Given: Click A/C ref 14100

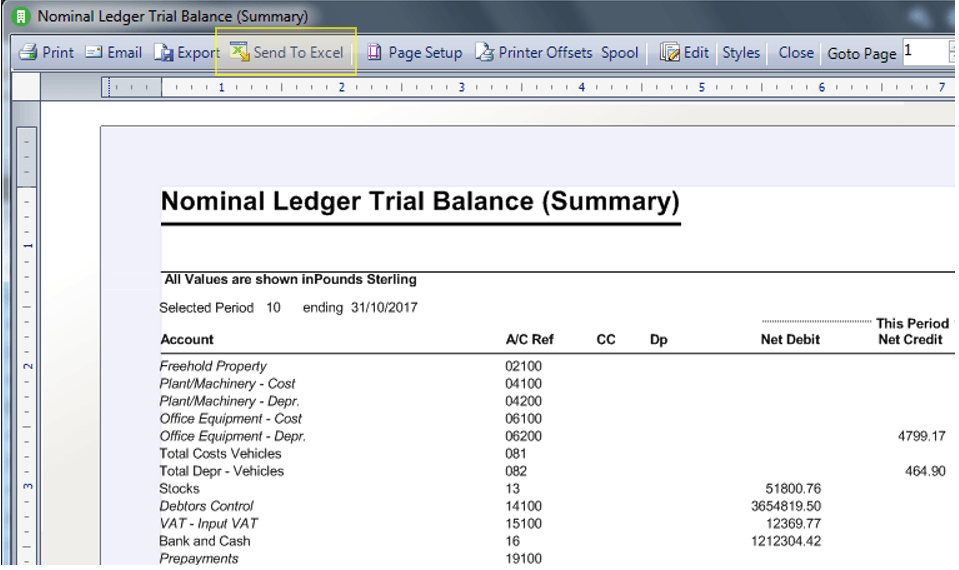Looking at the screenshot, I should (x=524, y=506).
